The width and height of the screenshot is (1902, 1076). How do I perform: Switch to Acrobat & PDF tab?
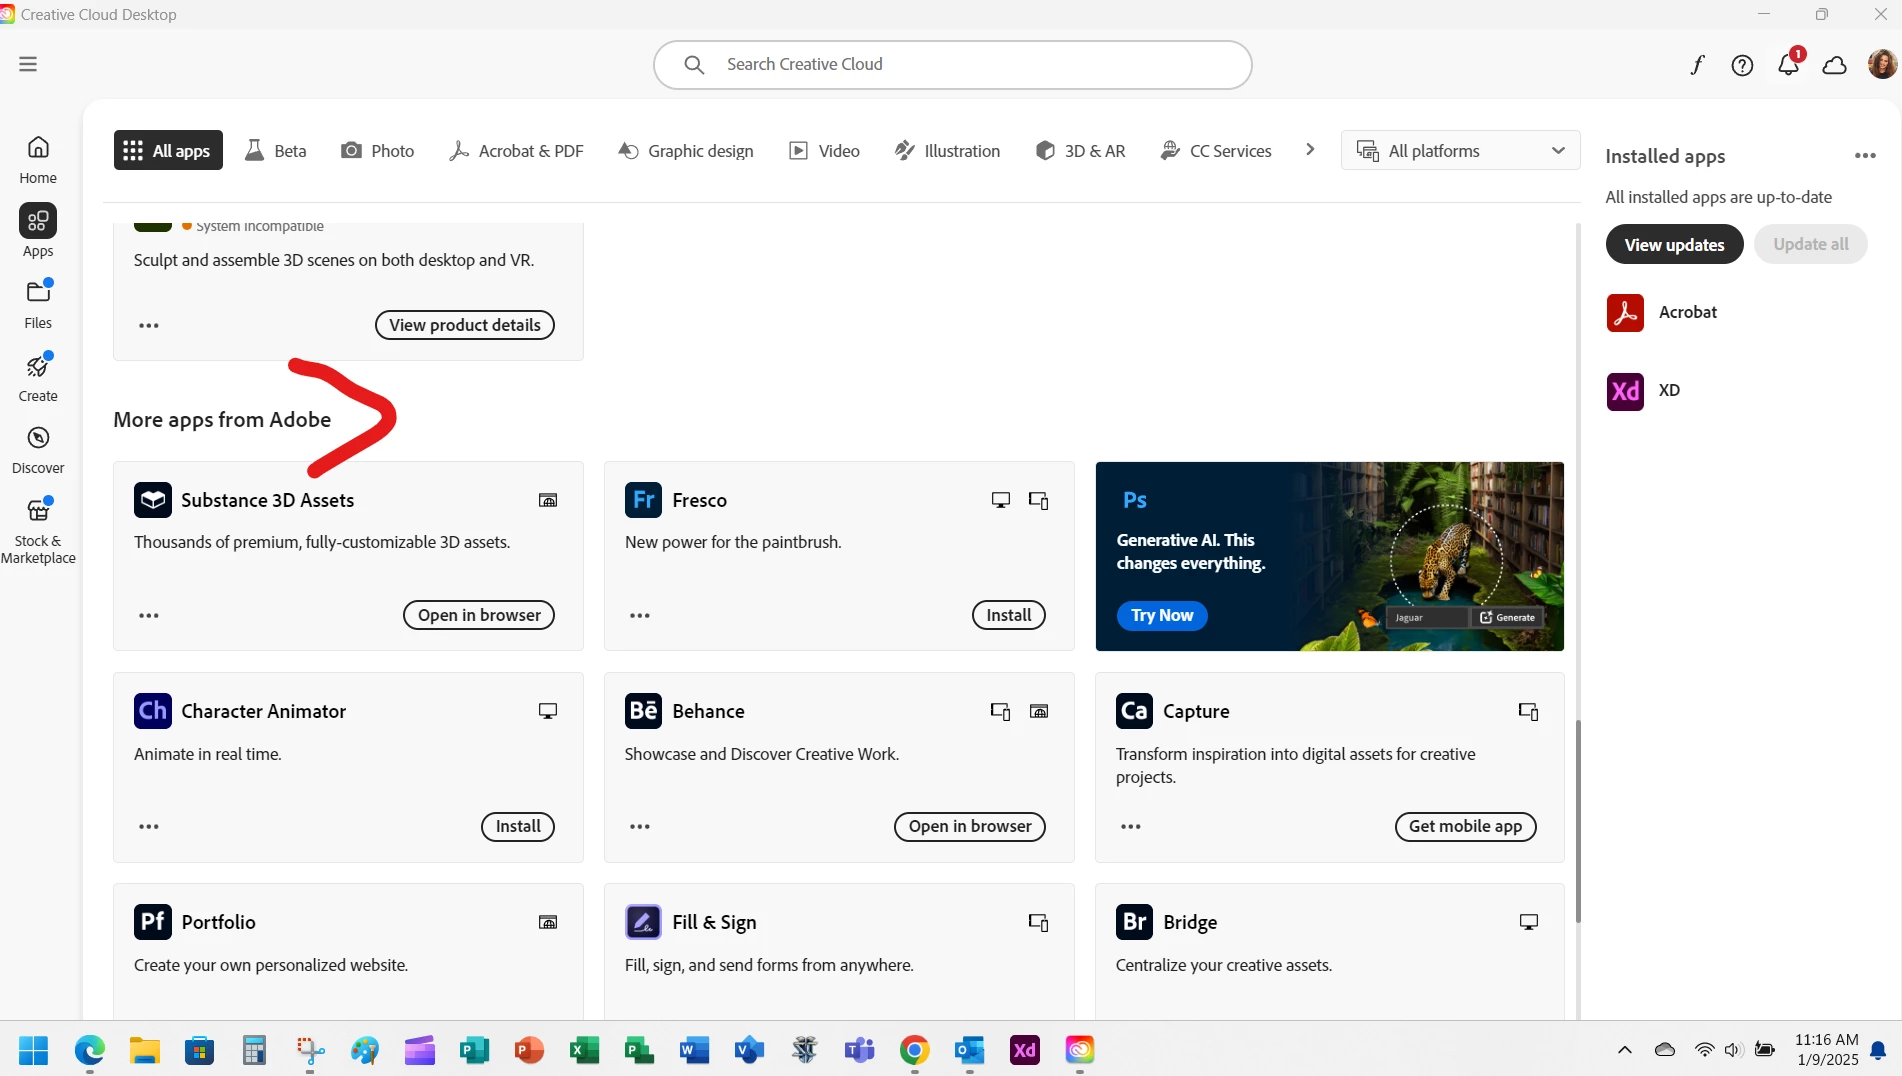516,150
